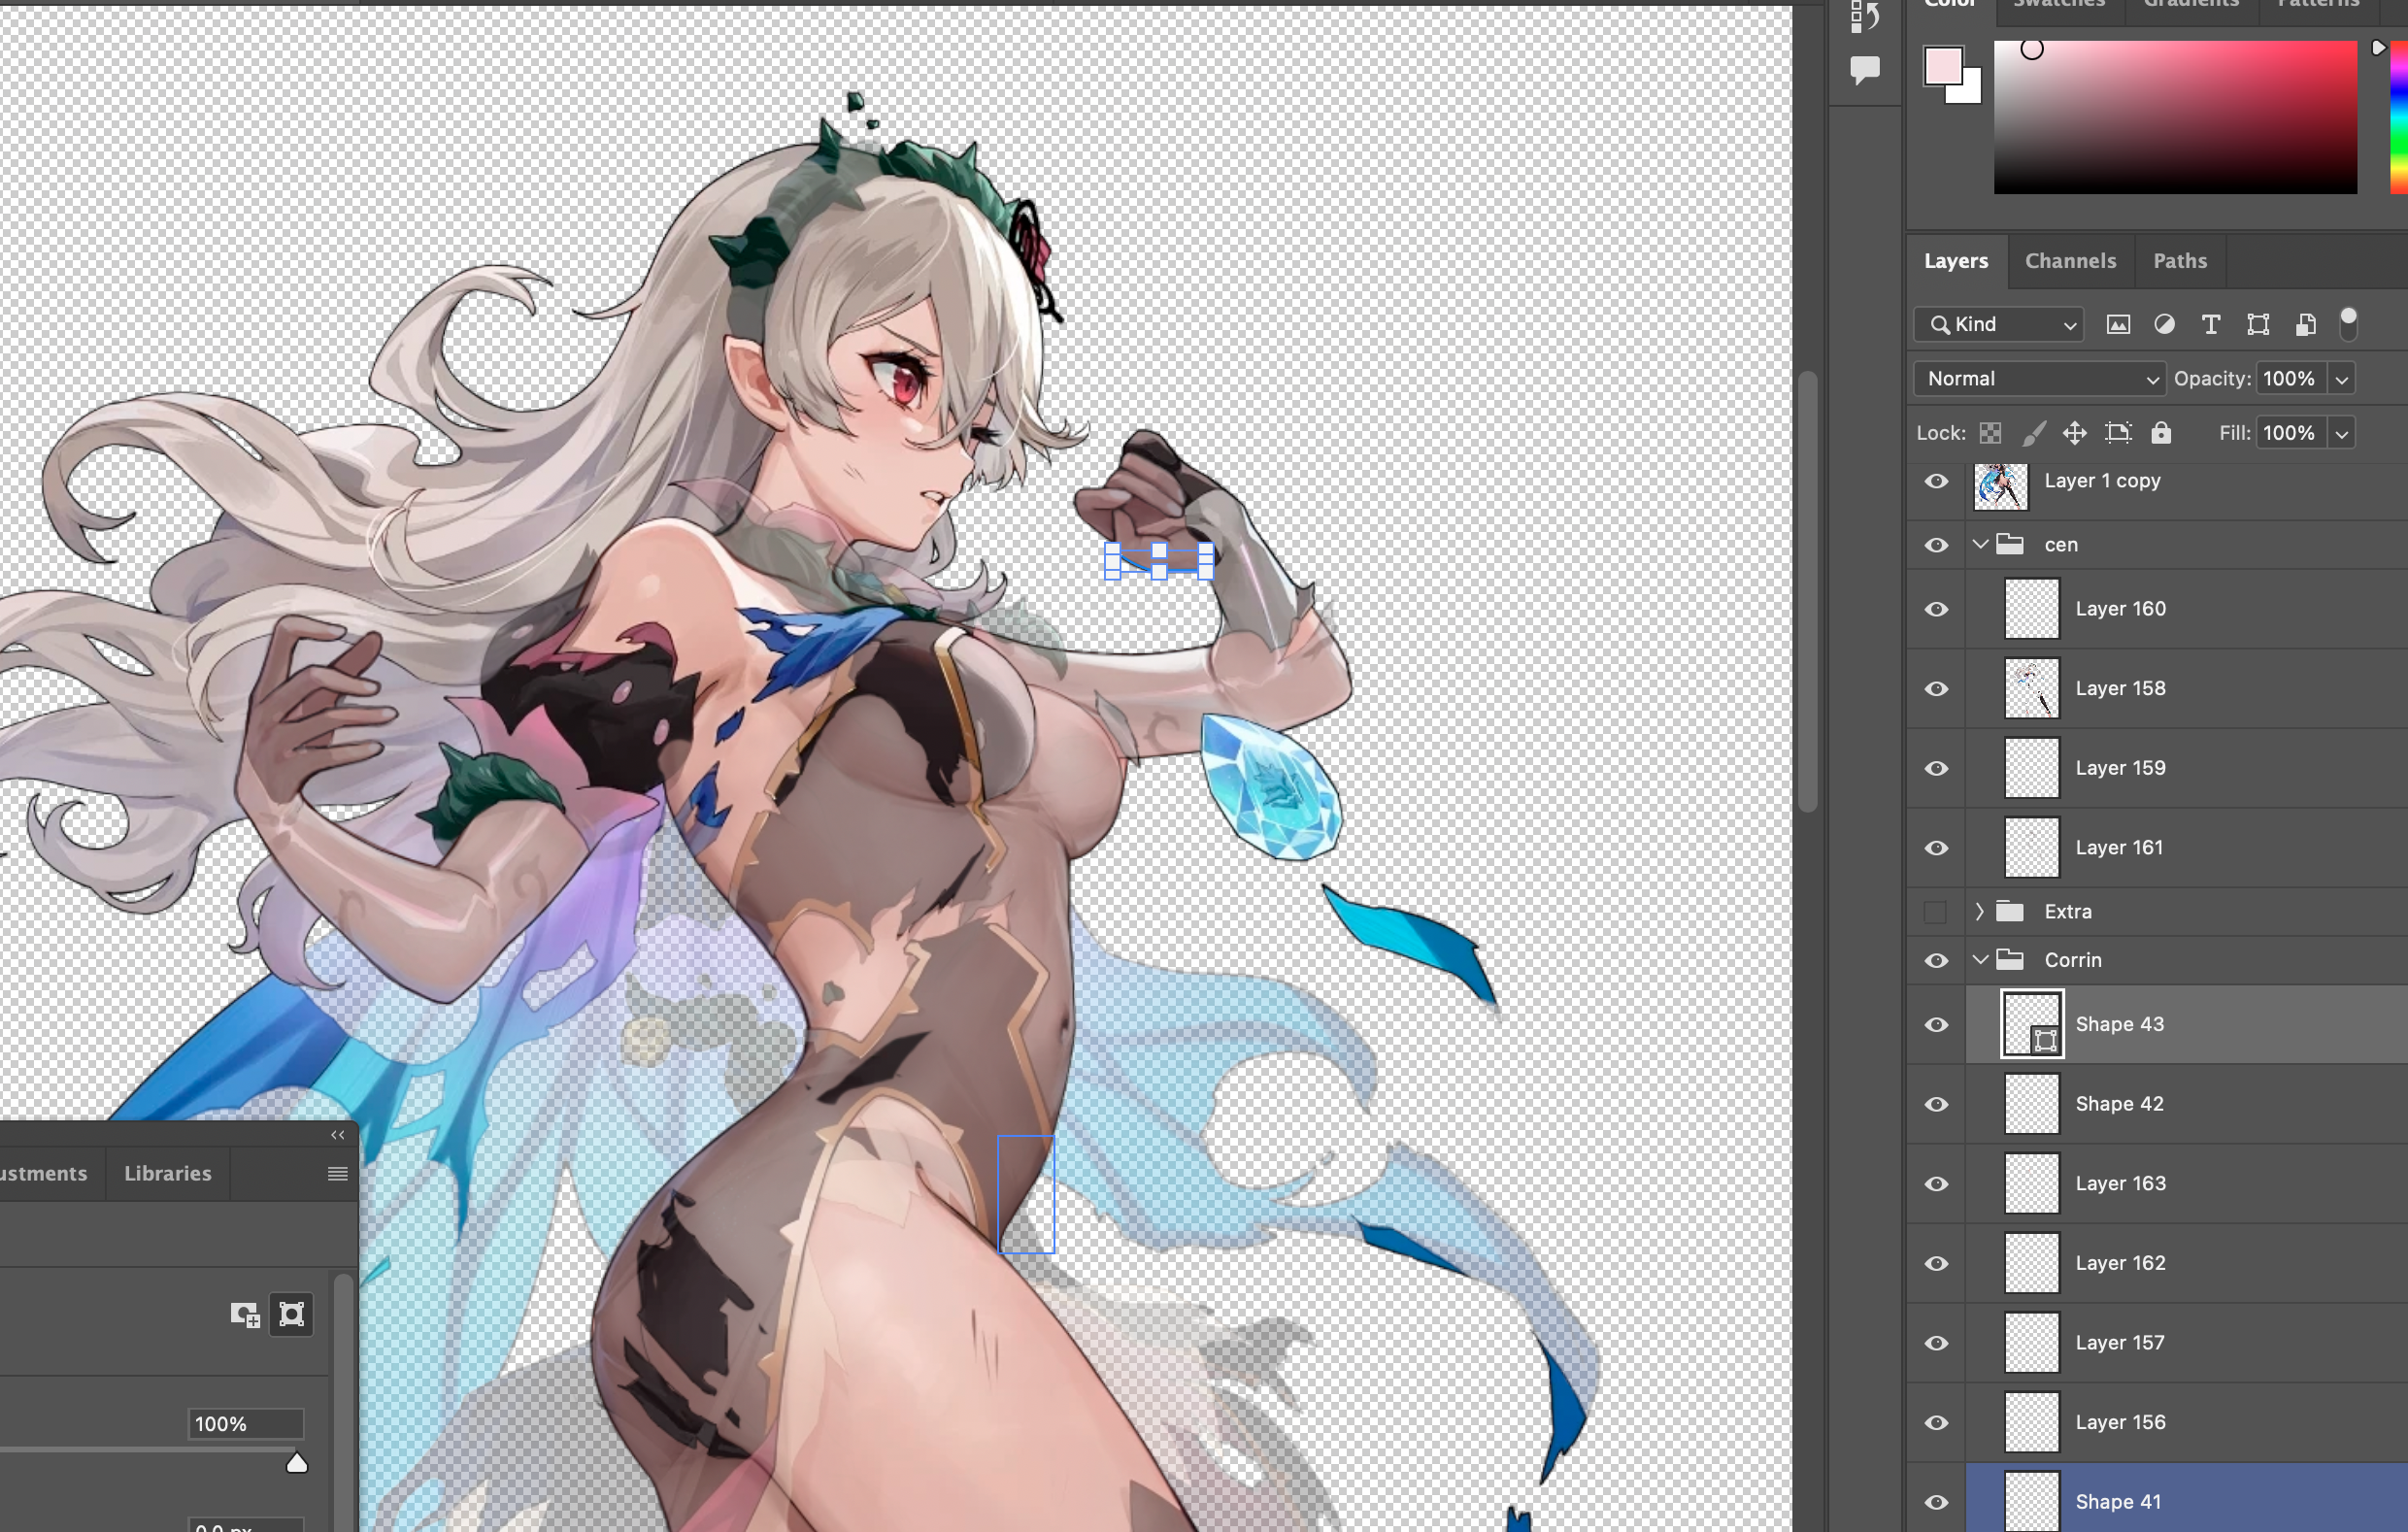Open the Opacity dropdown arrow
Viewport: 2408px width, 1532px height.
point(2341,379)
